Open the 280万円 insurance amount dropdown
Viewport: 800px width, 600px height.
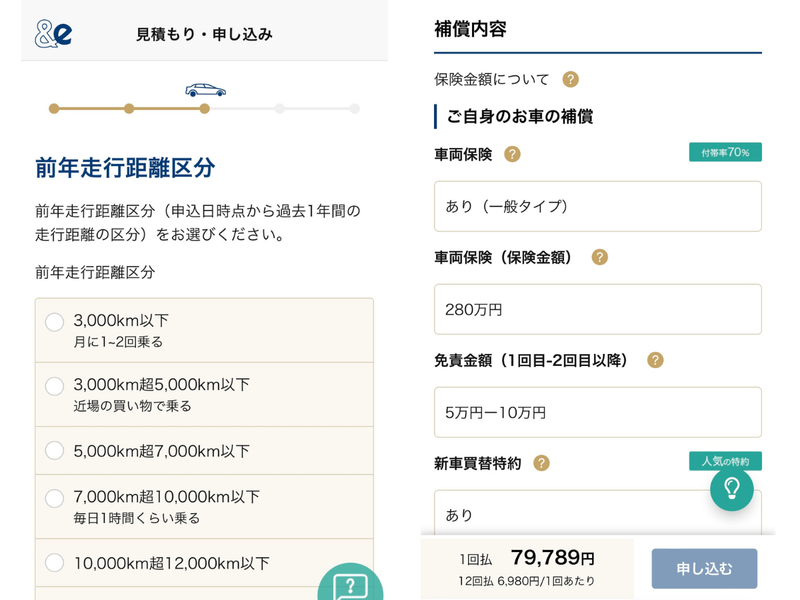coord(597,309)
